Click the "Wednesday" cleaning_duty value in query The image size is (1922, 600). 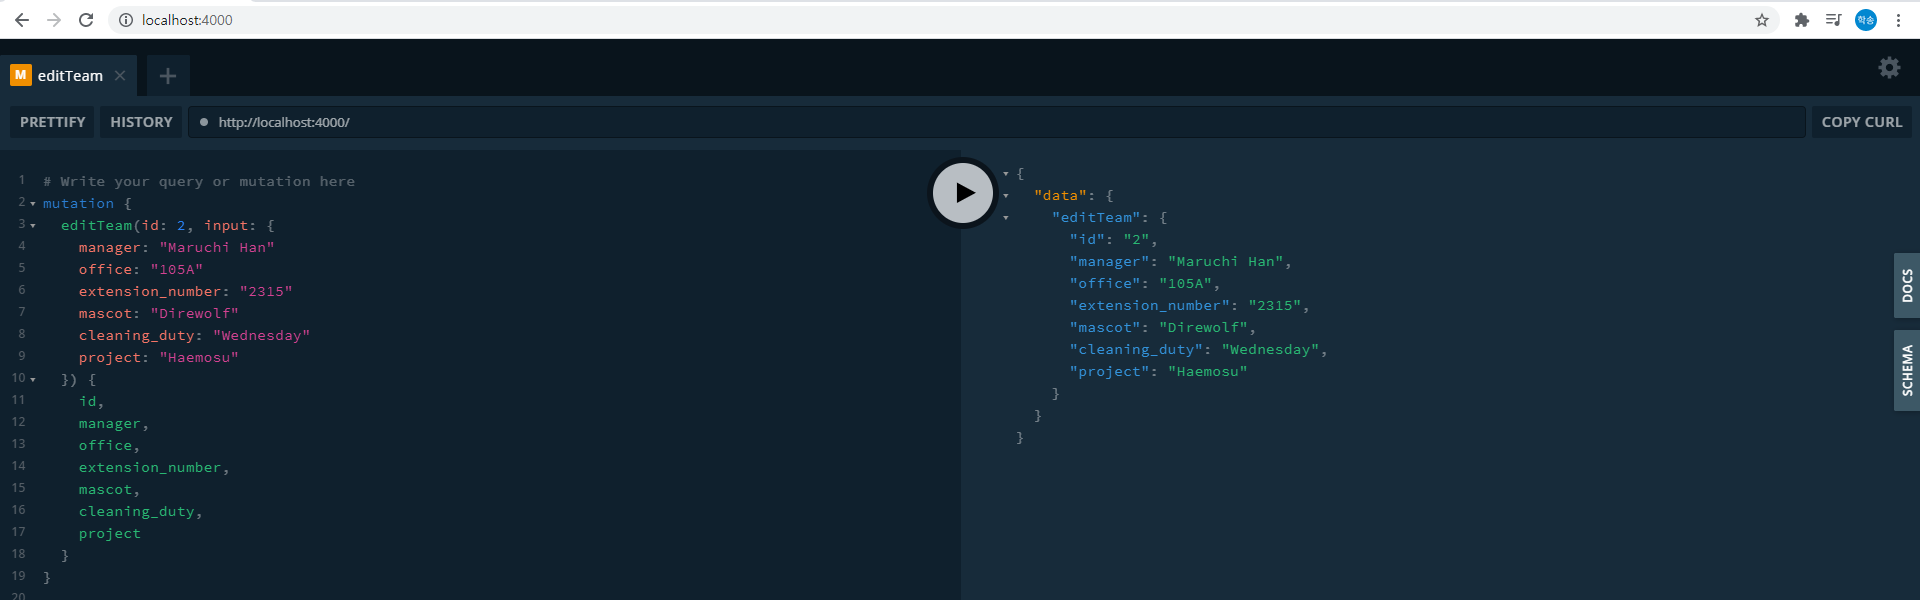pyautogui.click(x=262, y=336)
